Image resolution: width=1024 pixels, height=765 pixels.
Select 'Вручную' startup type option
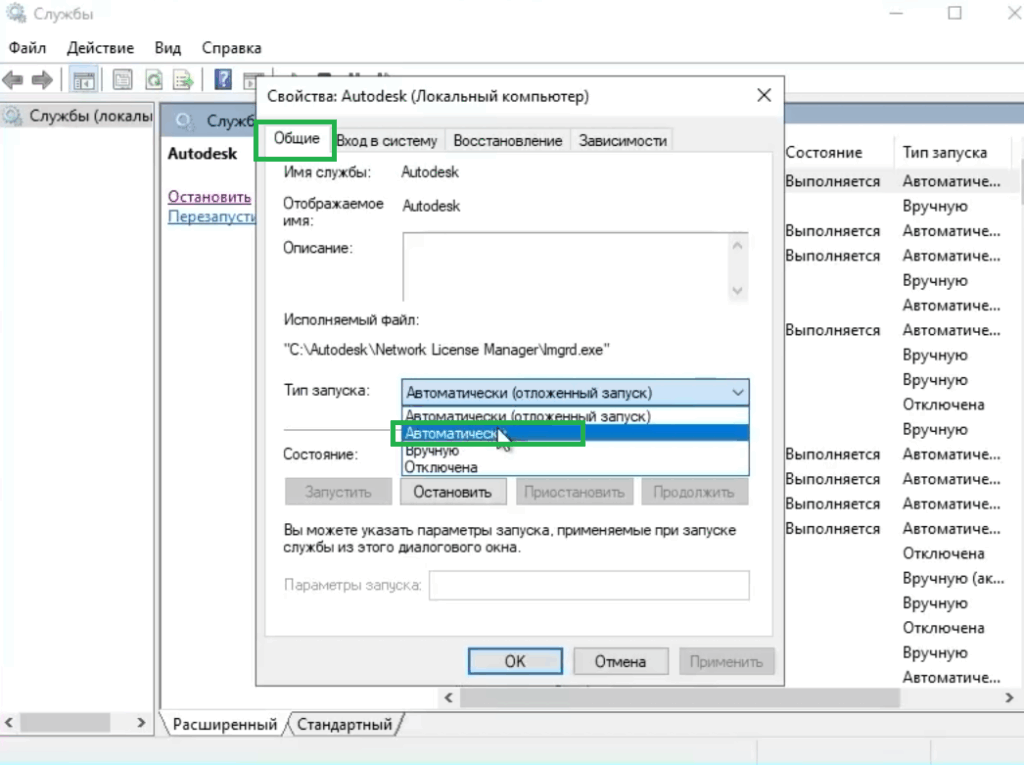tap(432, 451)
